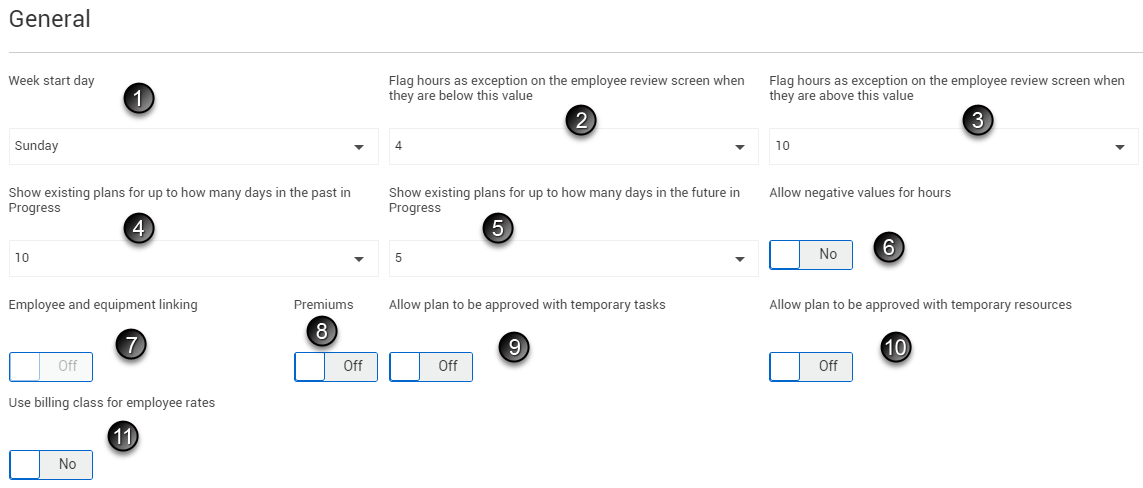1143x488 pixels.
Task: Expand the above-value exception hours dropdown
Action: click(x=953, y=146)
